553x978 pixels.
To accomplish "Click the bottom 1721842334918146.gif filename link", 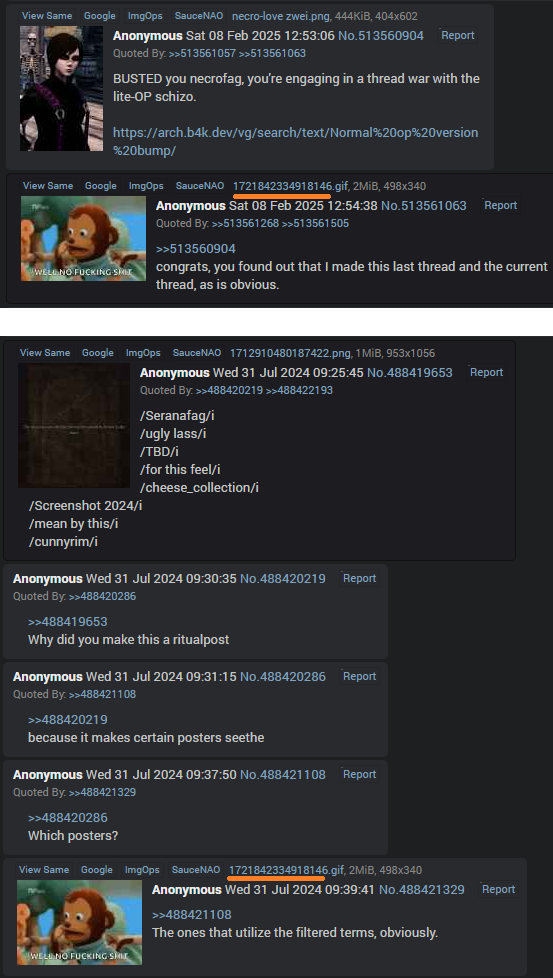I will point(287,870).
